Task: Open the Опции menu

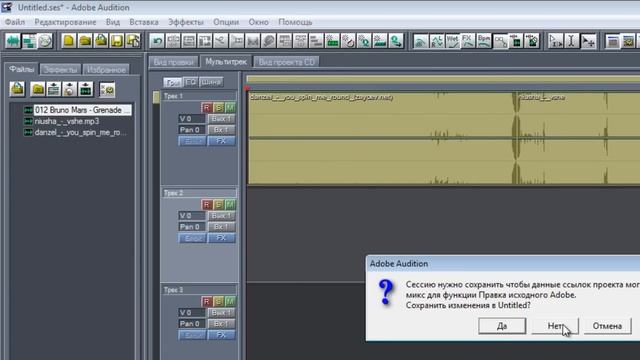Action: coord(226,22)
